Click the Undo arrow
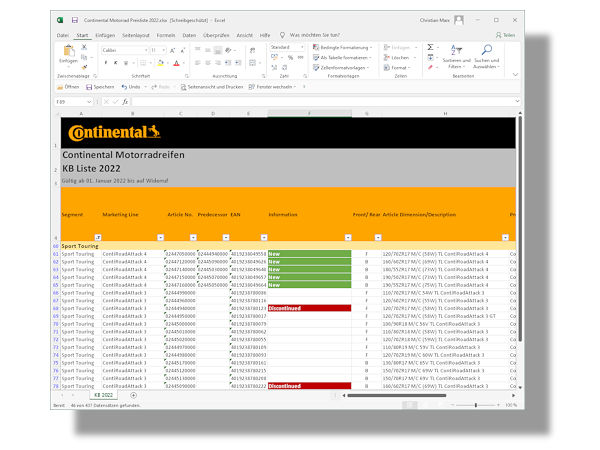 click(124, 87)
